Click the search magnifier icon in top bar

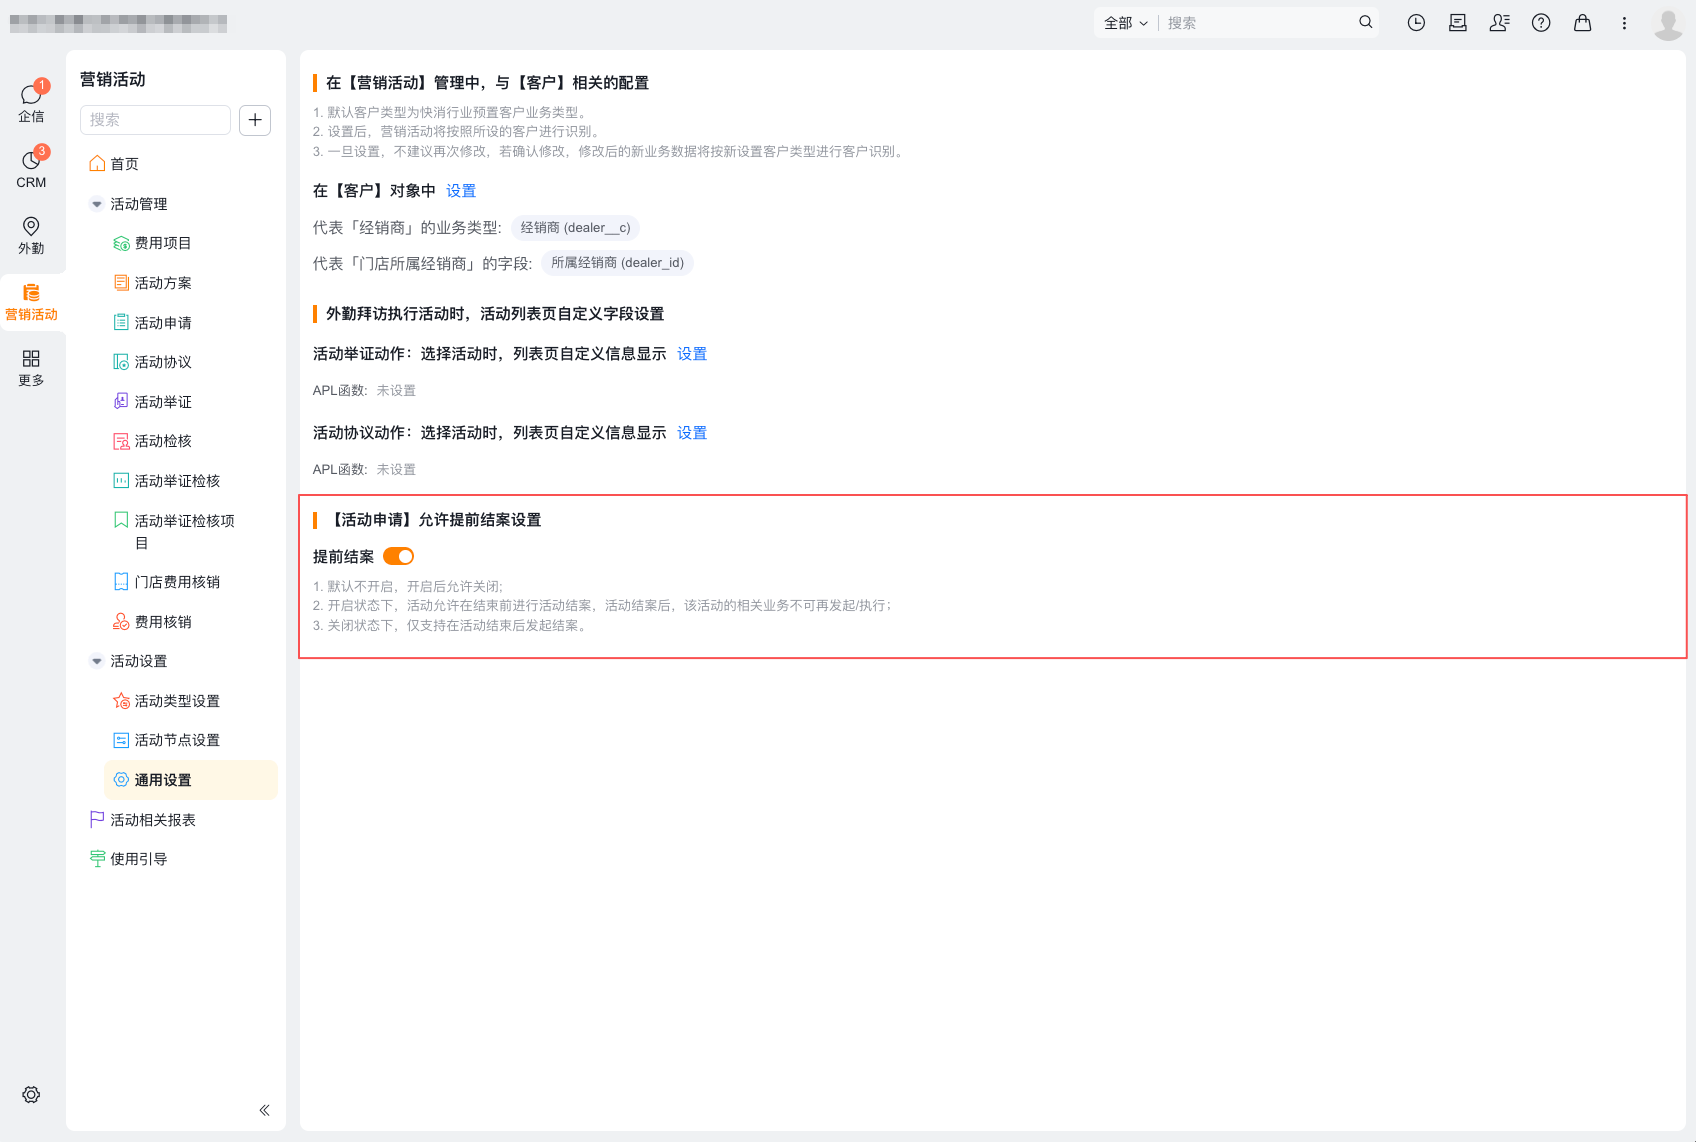coord(1365,22)
